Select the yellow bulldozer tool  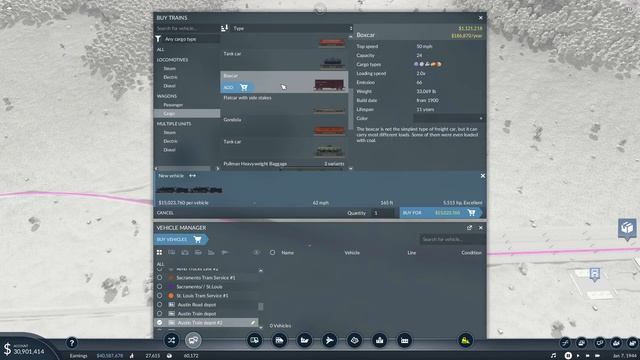tap(465, 340)
